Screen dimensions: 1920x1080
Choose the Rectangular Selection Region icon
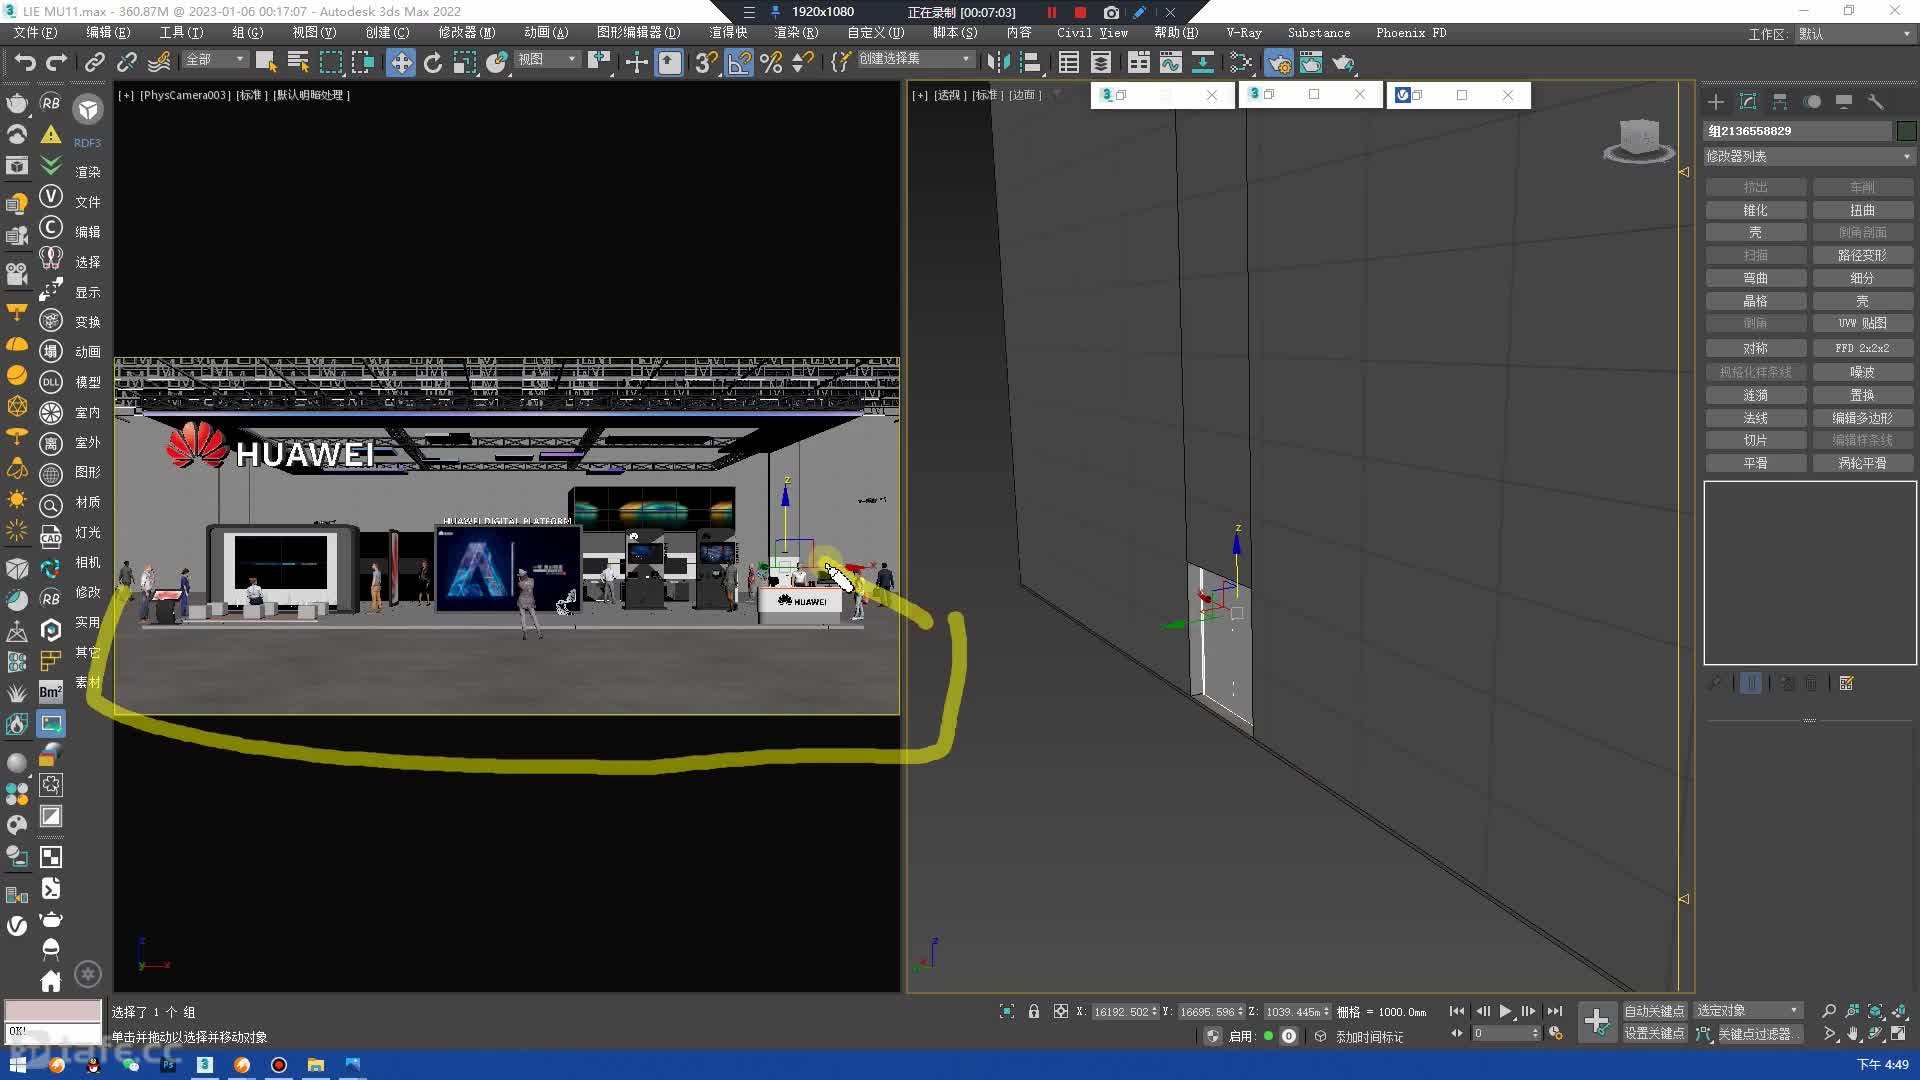(330, 63)
